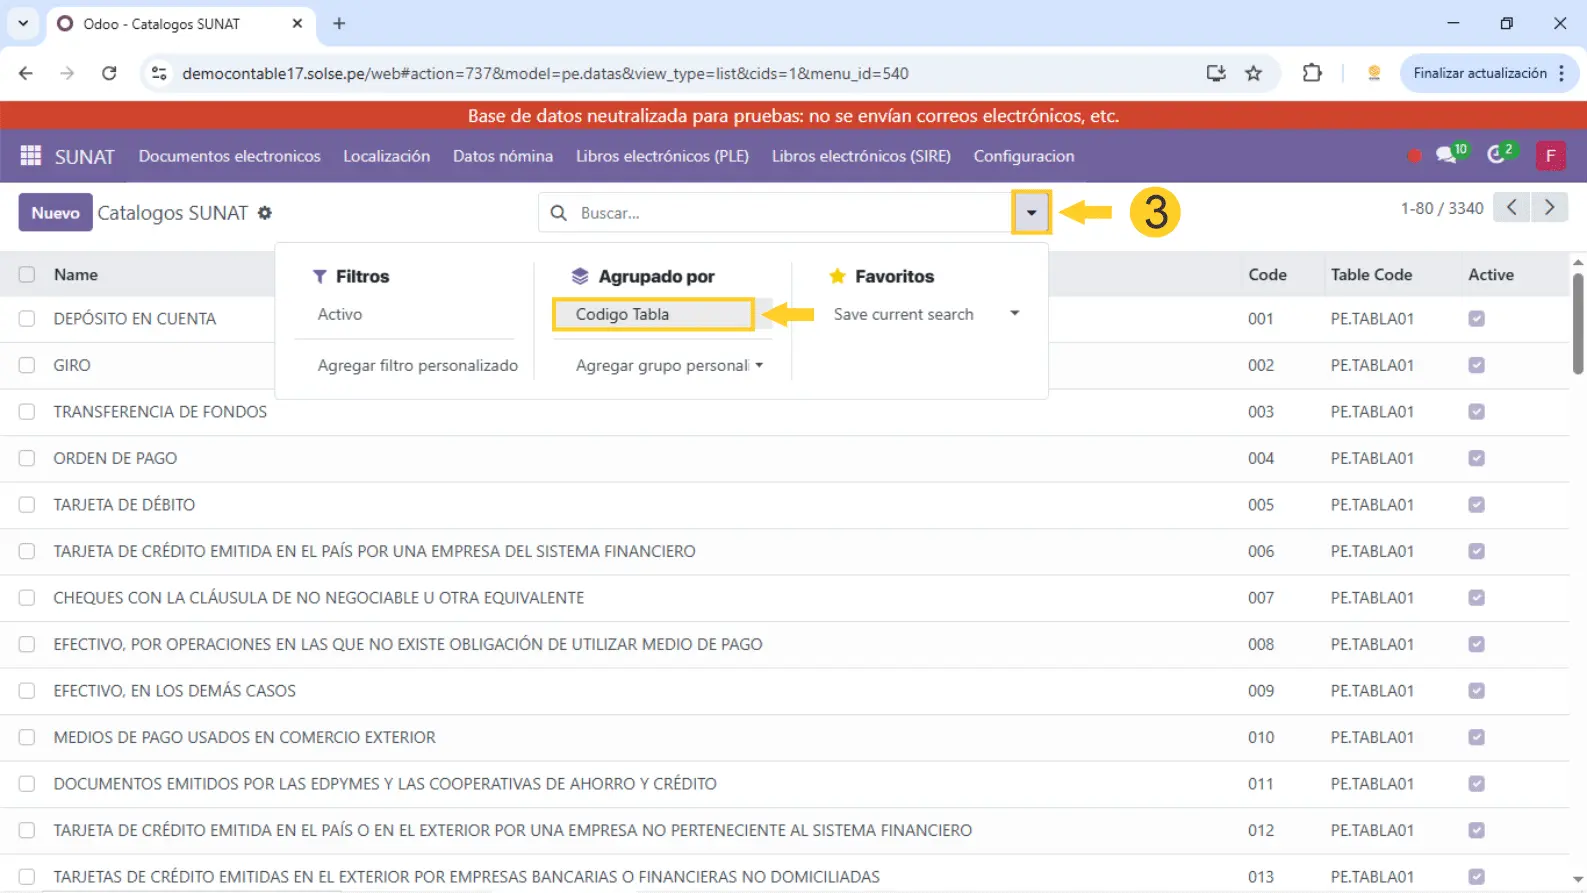This screenshot has height=893, width=1588.
Task: Go to the previous page of records
Action: pos(1512,208)
